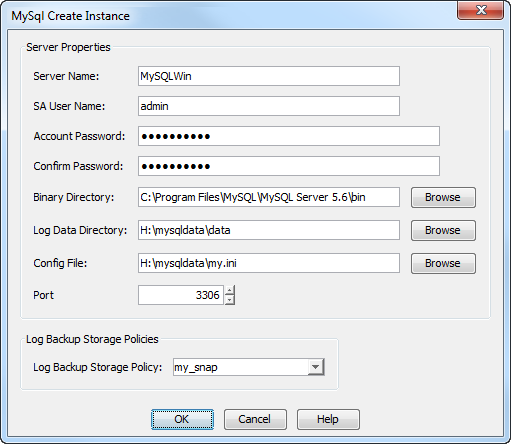Click the Log Backup Storage Policy label
Image resolution: width=511 pixels, height=444 pixels.
(97, 367)
